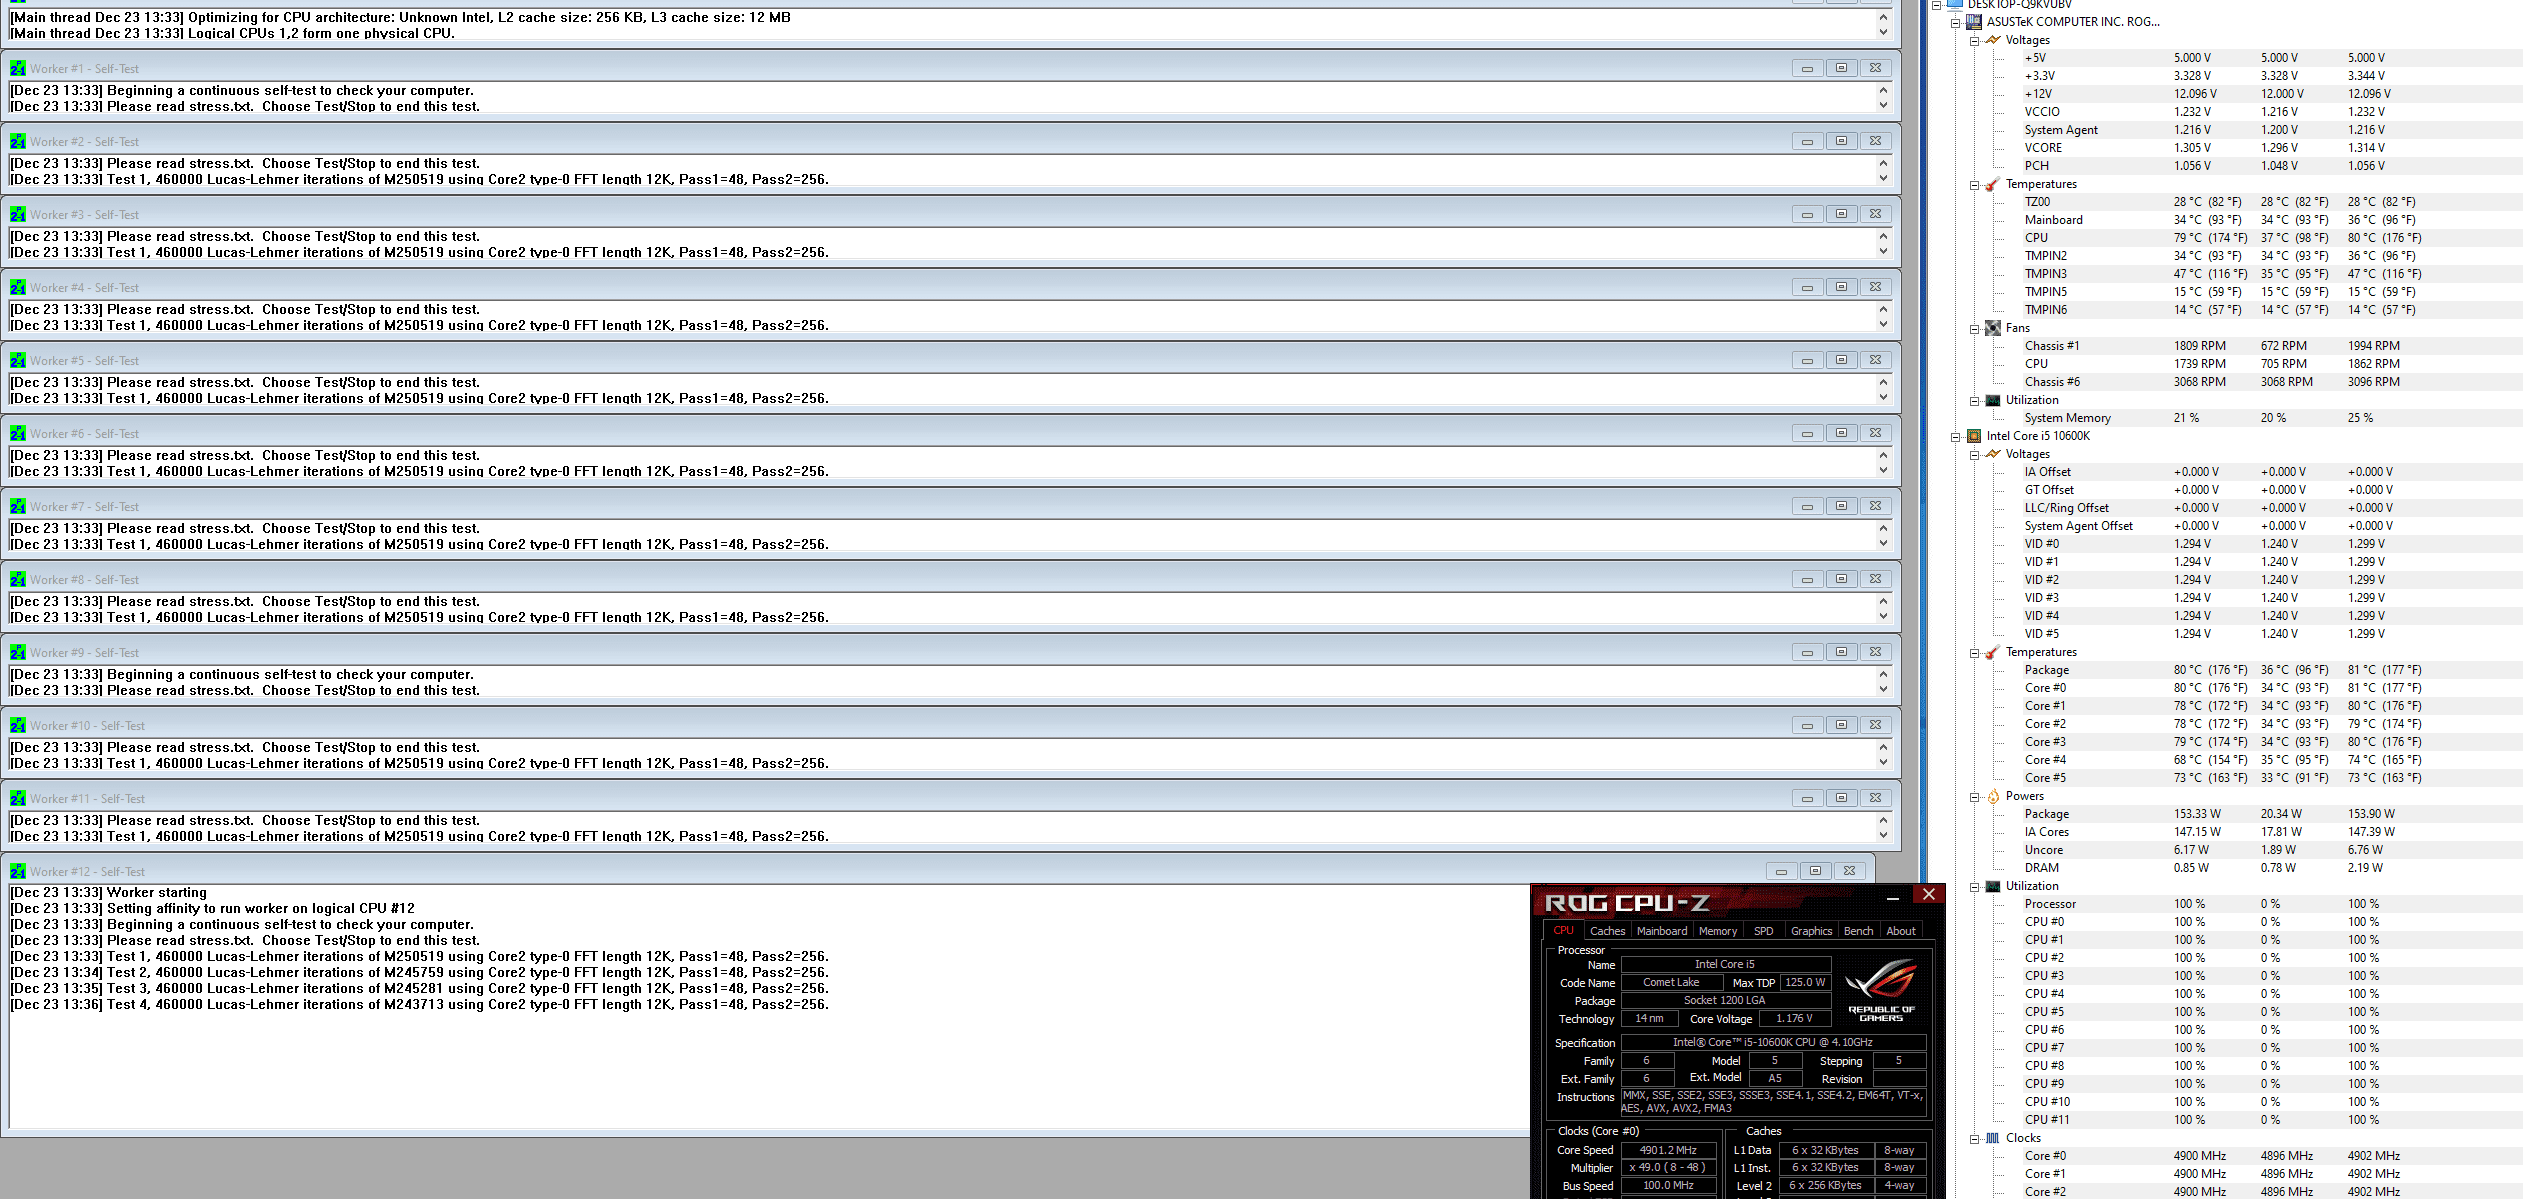This screenshot has height=1199, width=2523.
Task: Collapse the Fans tree node
Action: pos(1975,329)
